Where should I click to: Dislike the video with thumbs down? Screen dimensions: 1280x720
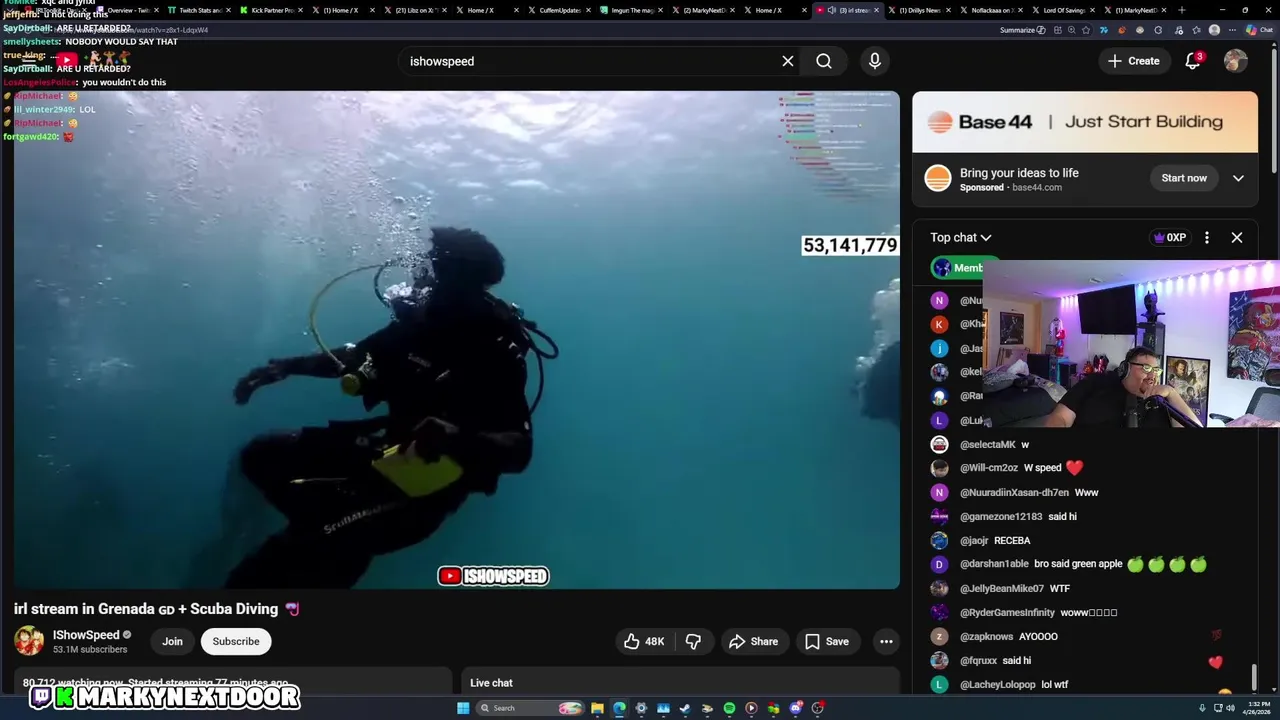tap(693, 641)
